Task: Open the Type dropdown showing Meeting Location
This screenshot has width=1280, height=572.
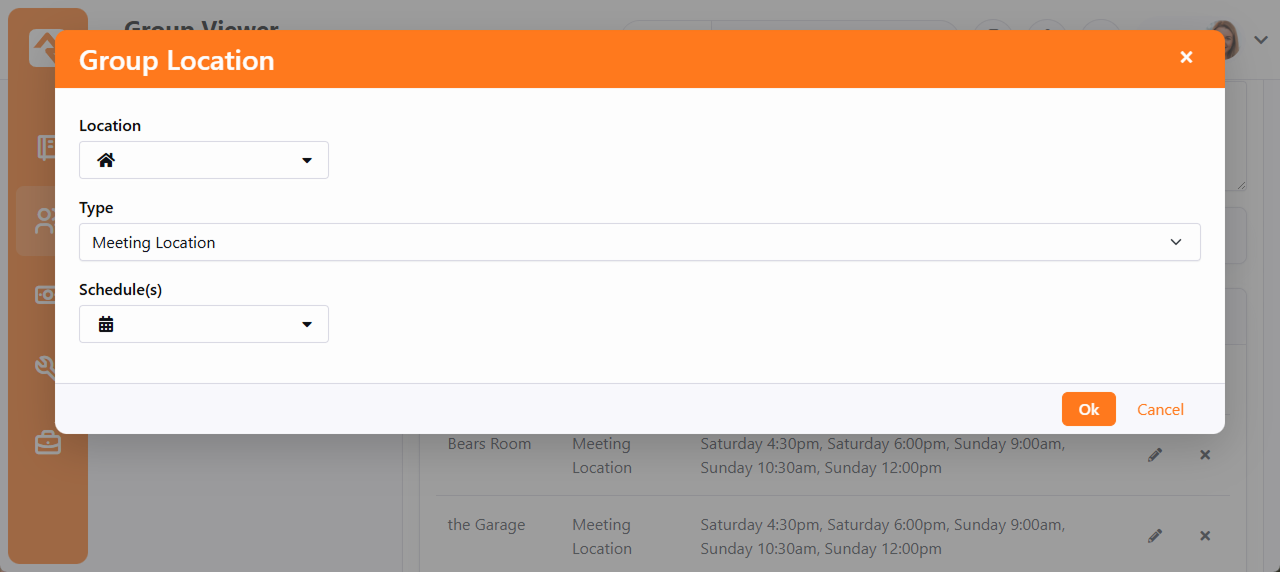Action: [639, 242]
